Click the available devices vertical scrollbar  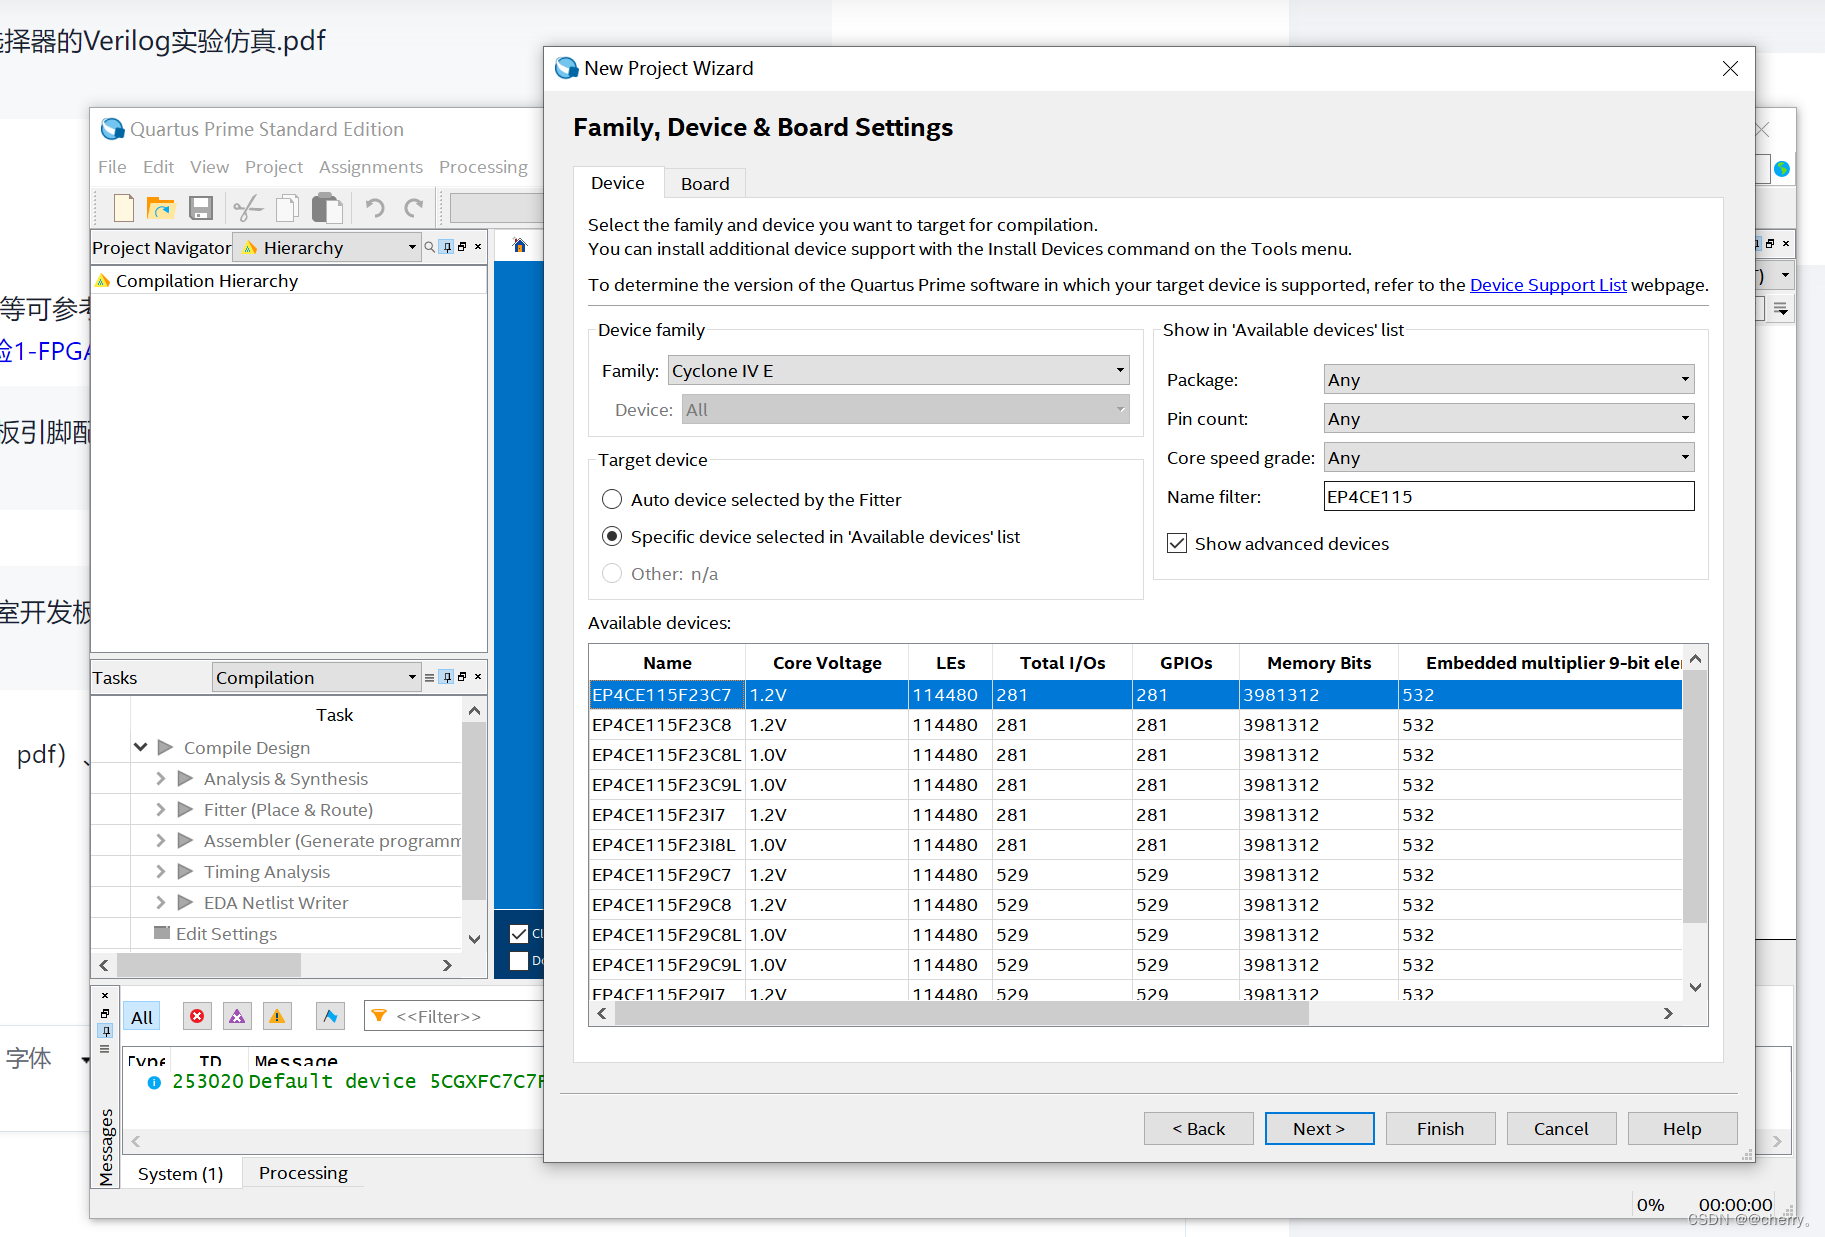pyautogui.click(x=1695, y=796)
